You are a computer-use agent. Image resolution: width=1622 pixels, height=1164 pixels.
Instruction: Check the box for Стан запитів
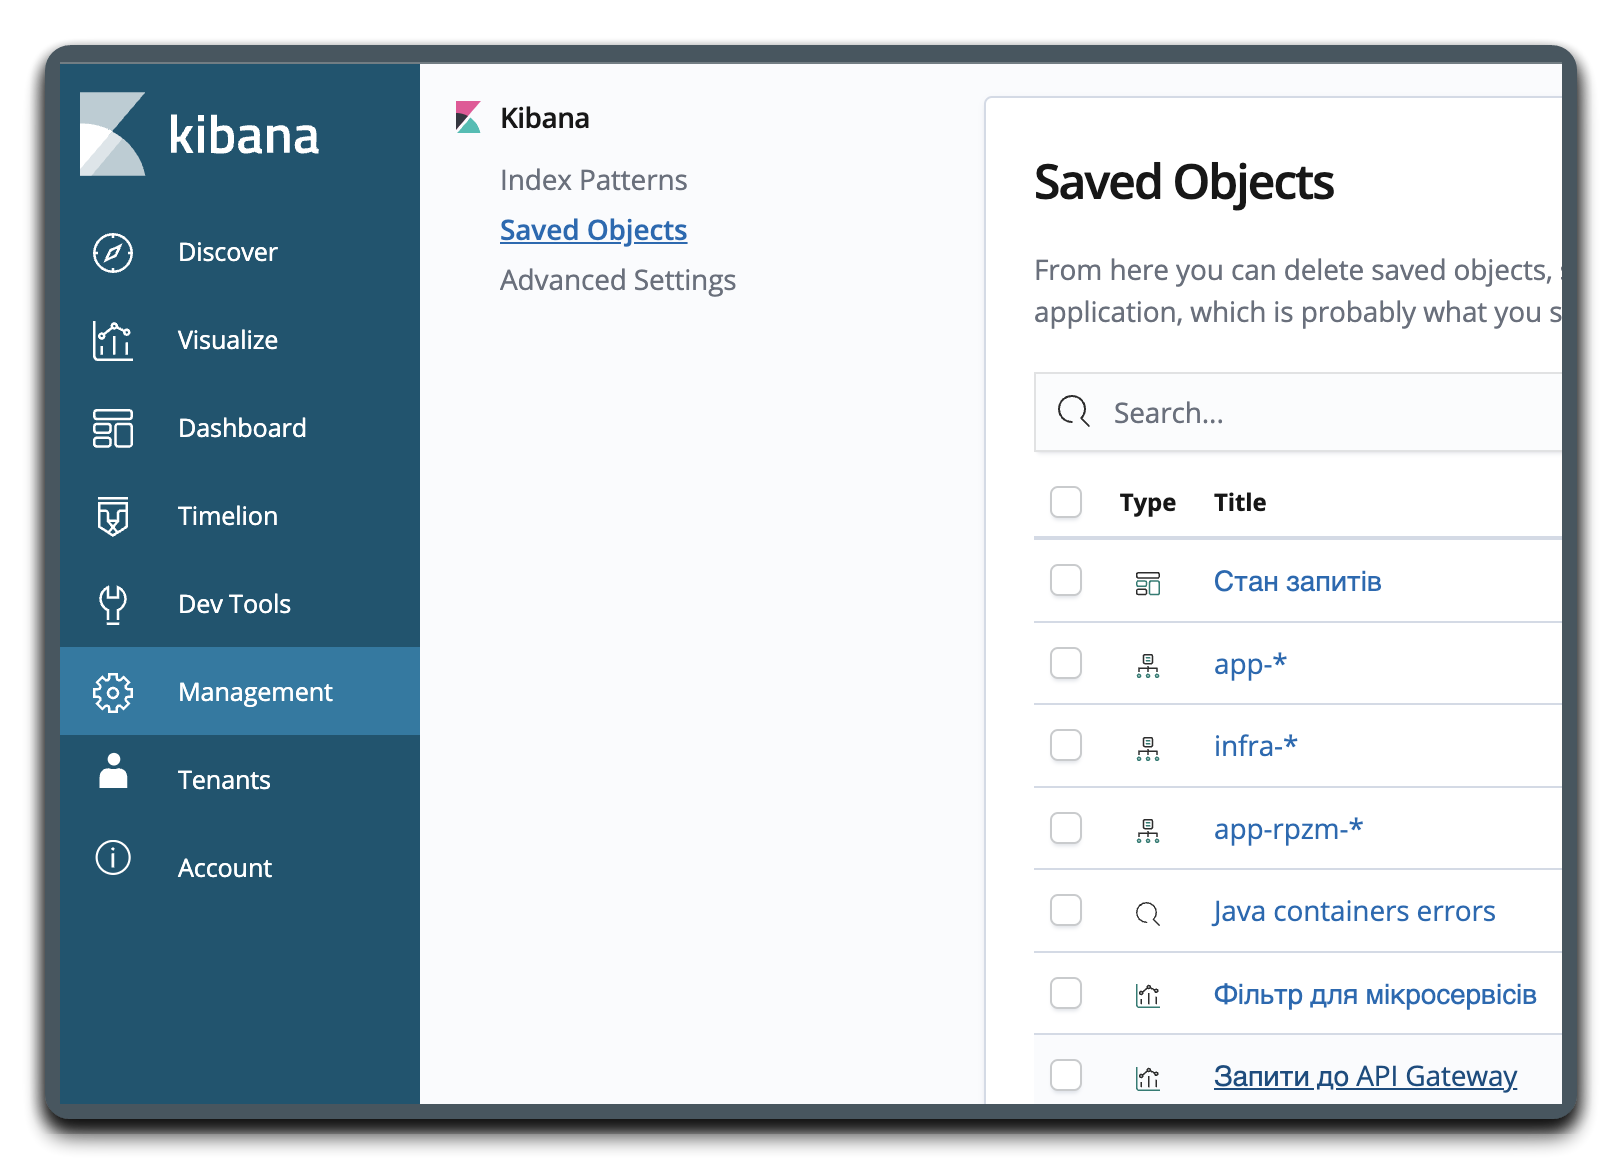coord(1066,580)
